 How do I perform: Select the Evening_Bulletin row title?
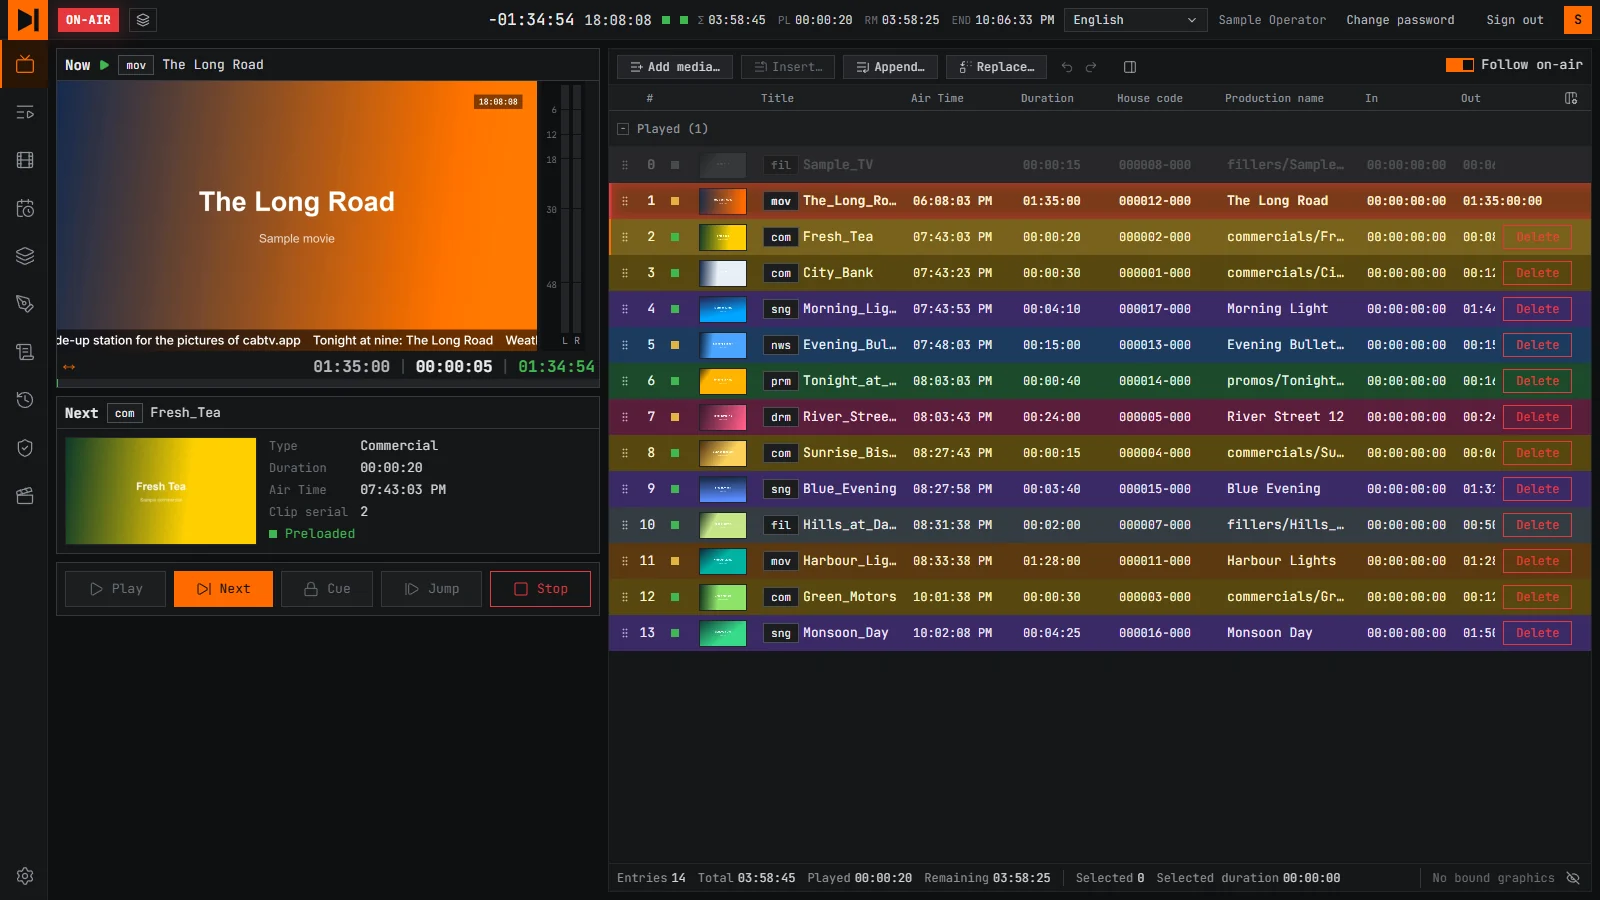[849, 345]
